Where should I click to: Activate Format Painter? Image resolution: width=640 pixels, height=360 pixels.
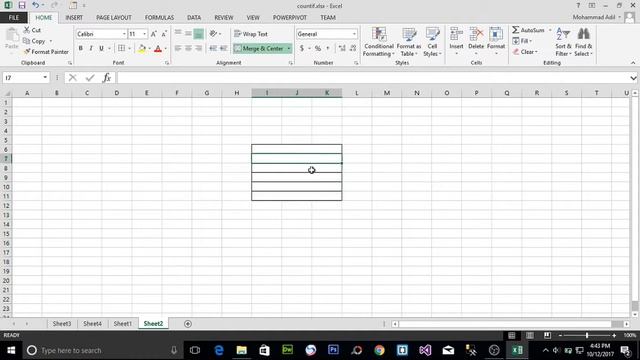click(x=46, y=52)
